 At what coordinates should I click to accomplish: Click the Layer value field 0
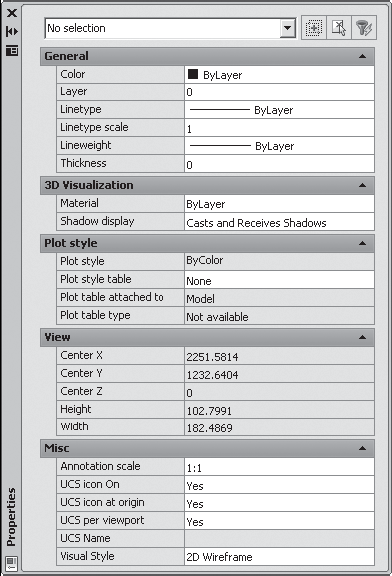pyautogui.click(x=279, y=92)
